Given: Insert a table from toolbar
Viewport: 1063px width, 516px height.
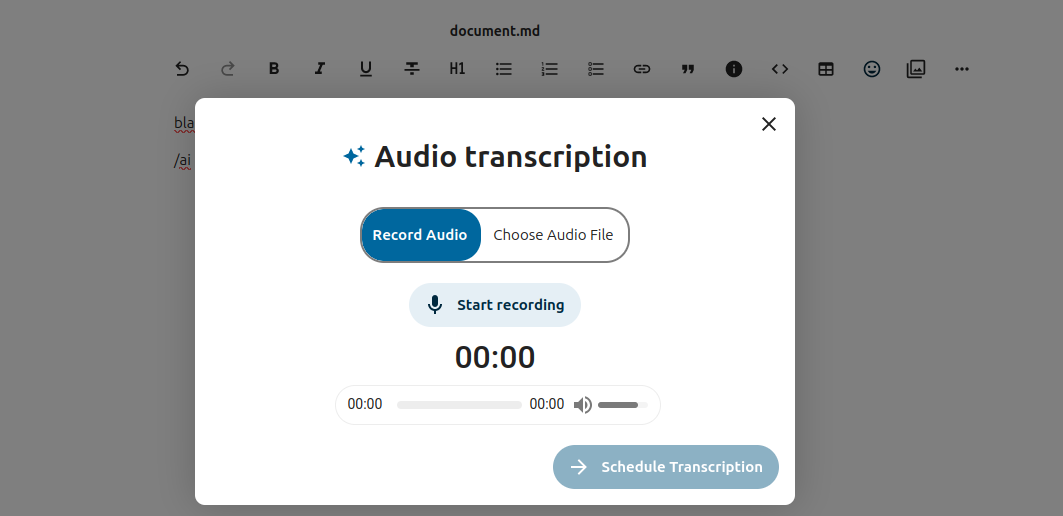Looking at the screenshot, I should tap(826, 69).
